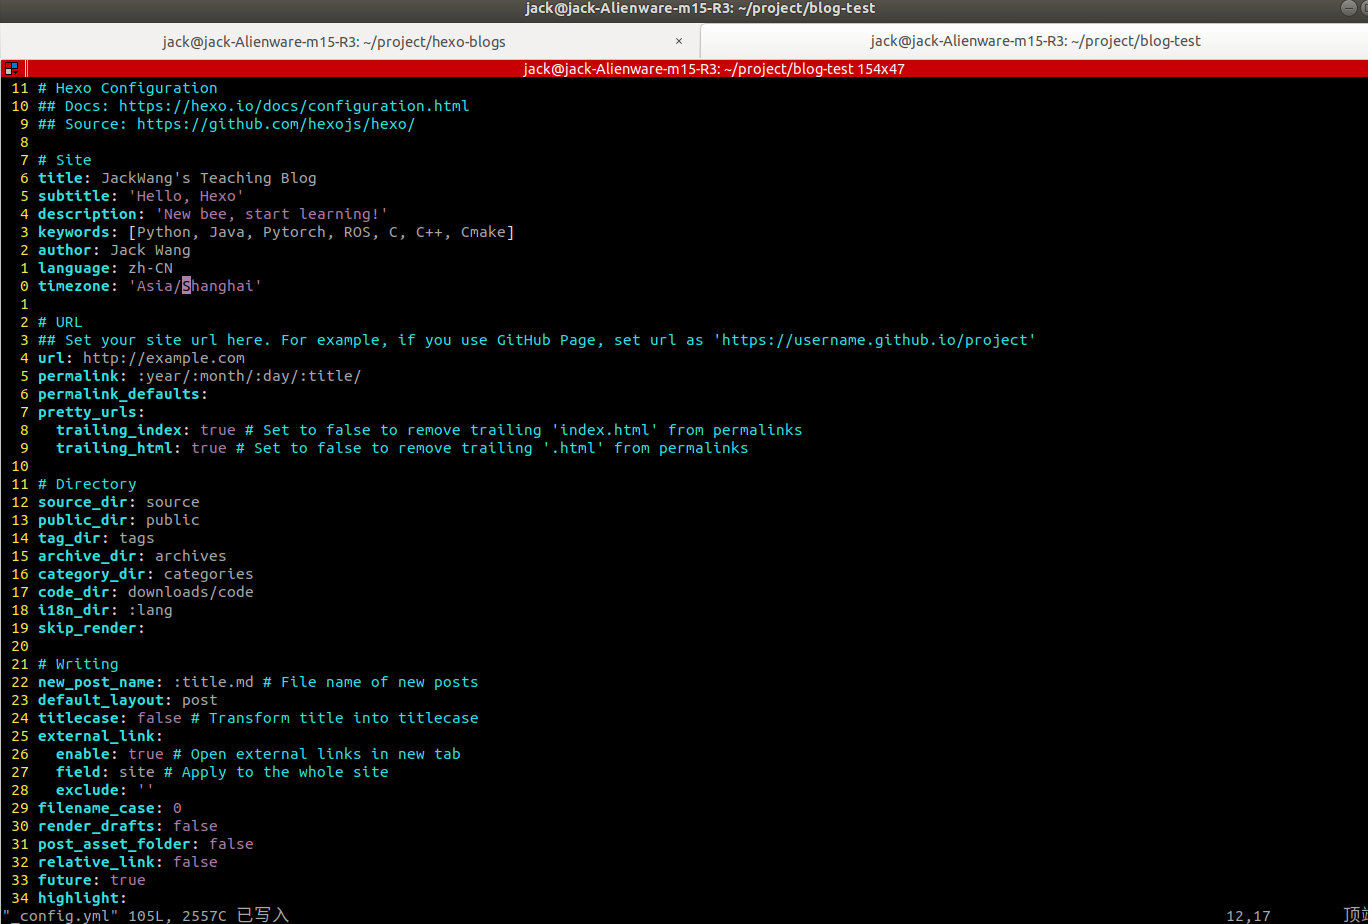Click the trailing_index true value
1368x924 pixels.
[218, 430]
